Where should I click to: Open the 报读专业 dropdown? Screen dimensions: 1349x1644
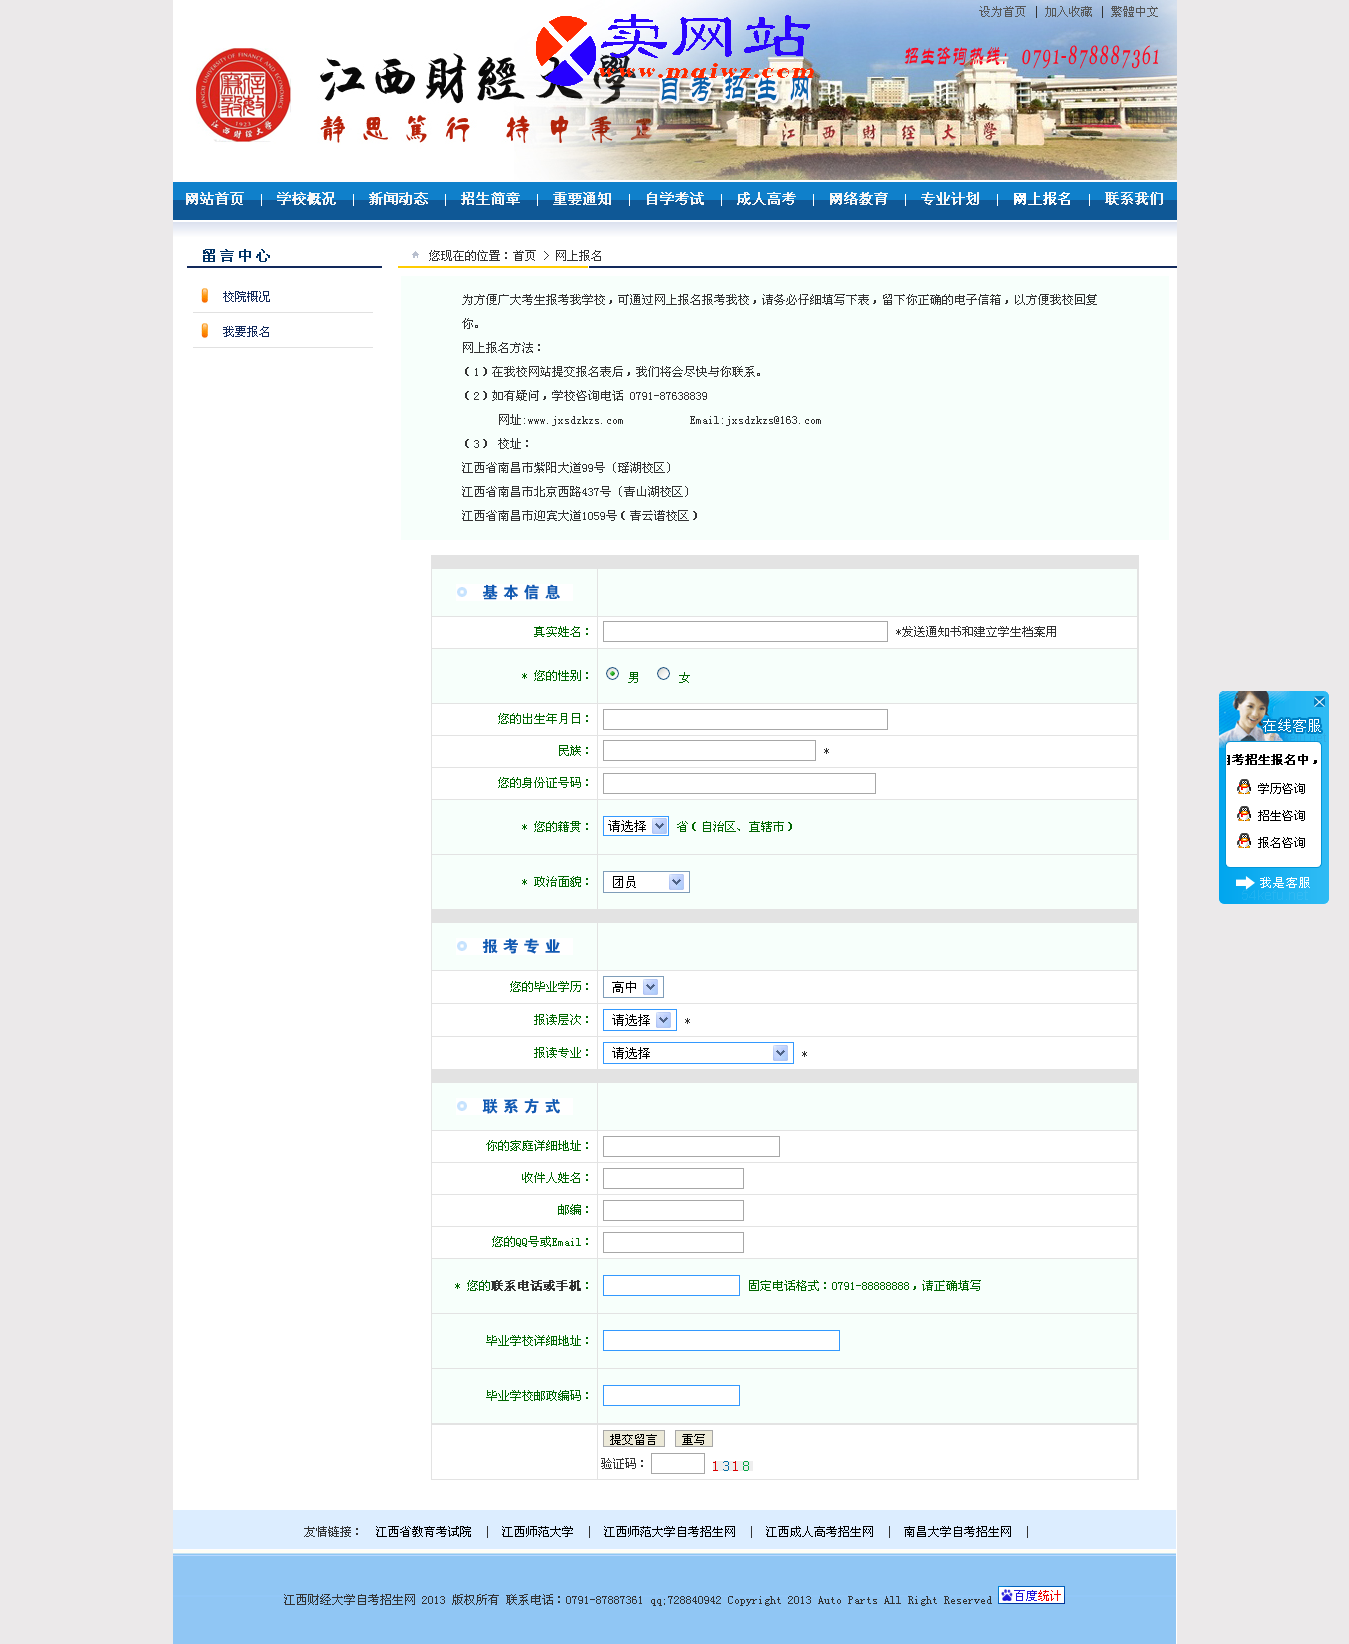(698, 1053)
